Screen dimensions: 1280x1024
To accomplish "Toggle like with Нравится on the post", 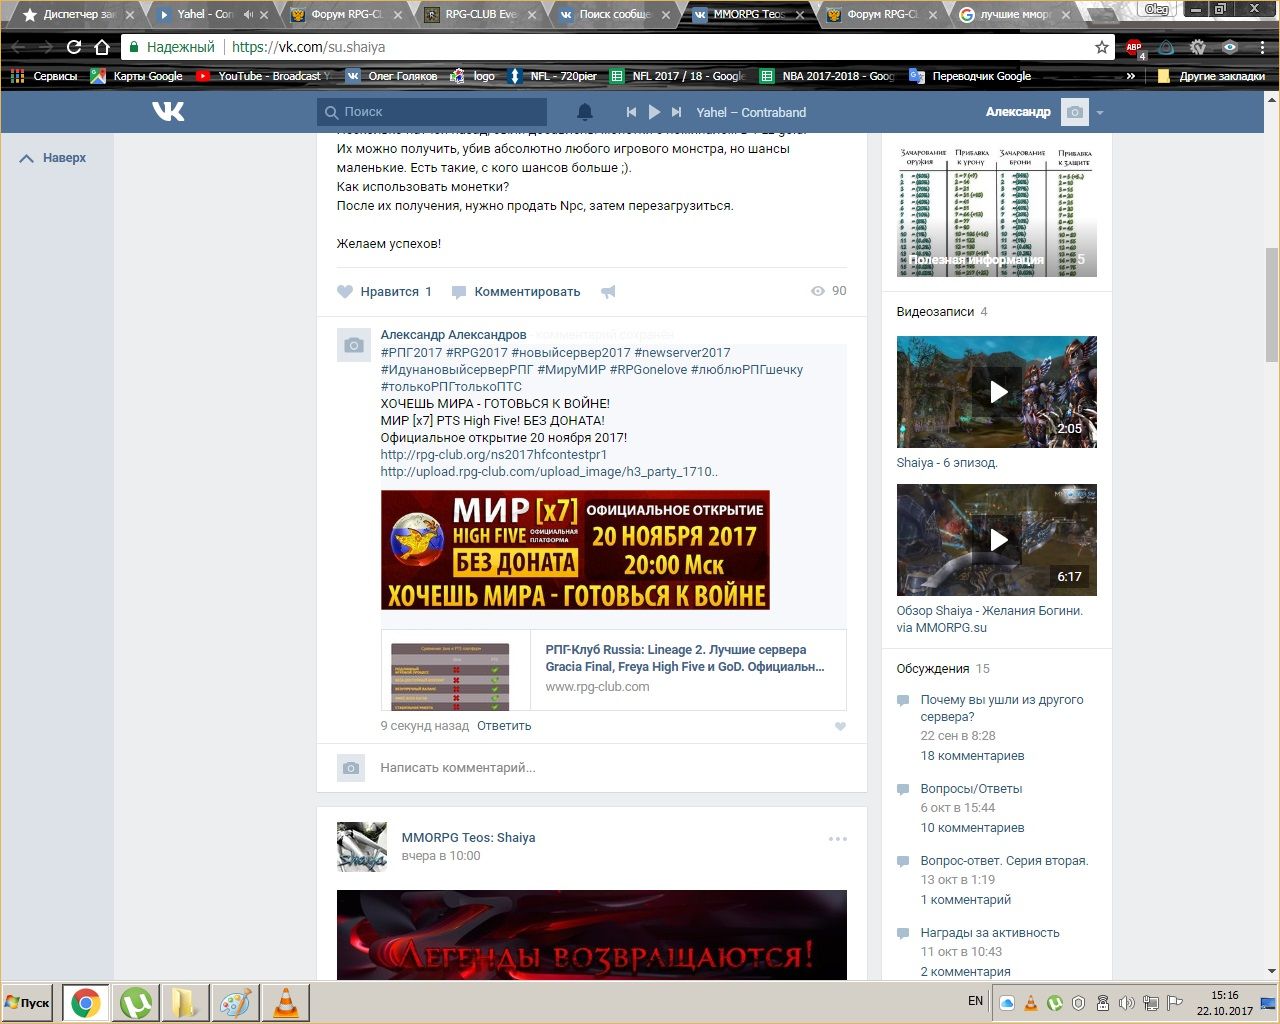I will (385, 292).
